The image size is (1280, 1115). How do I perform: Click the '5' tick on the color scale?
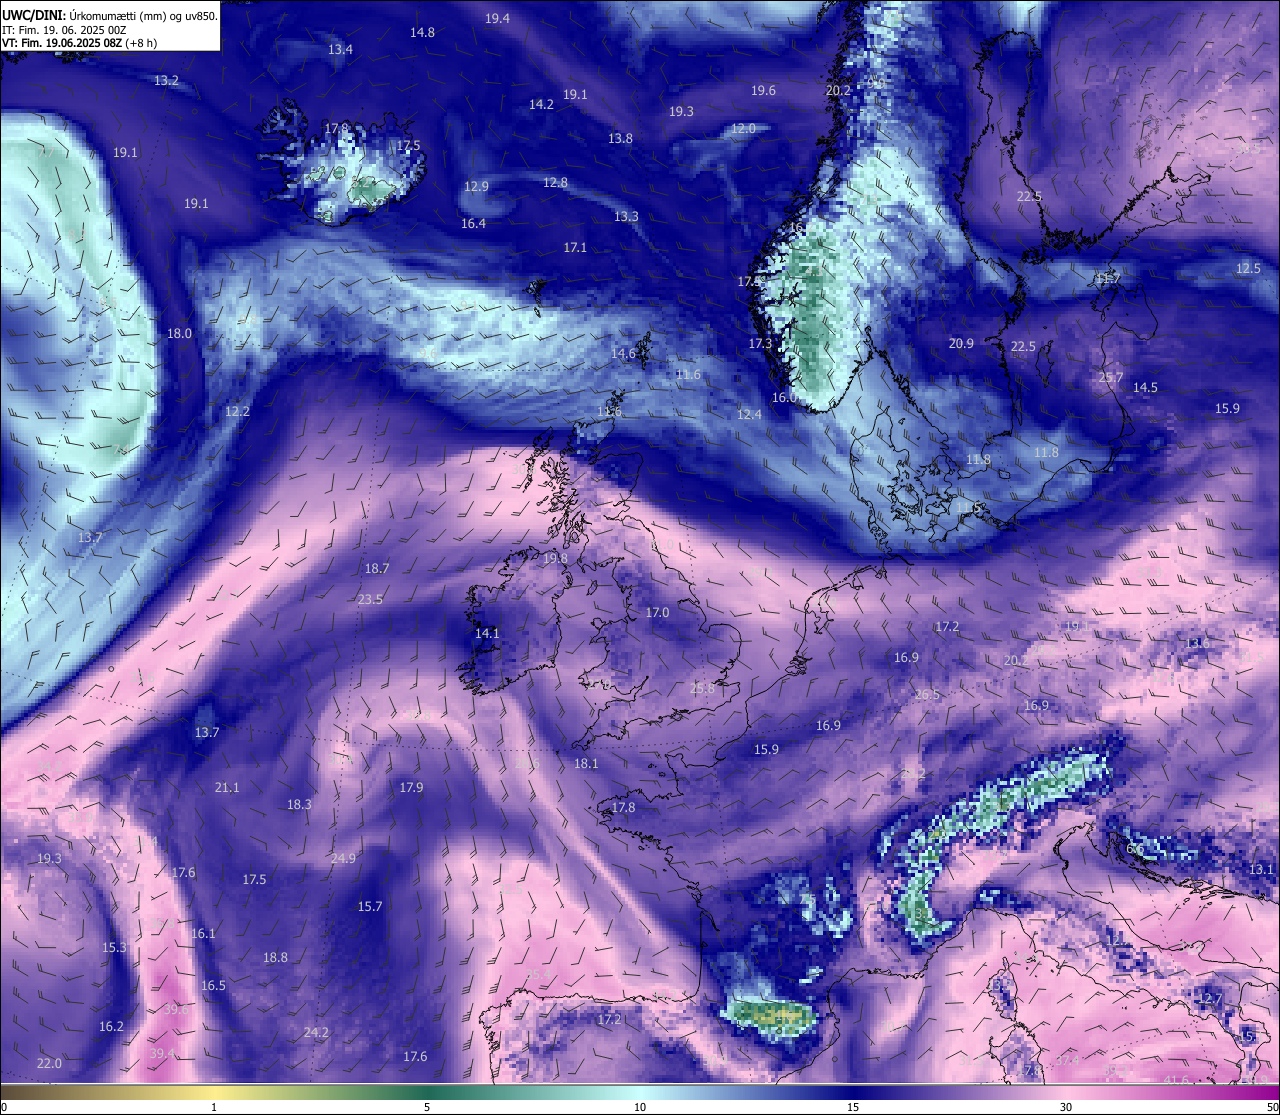(x=427, y=1106)
